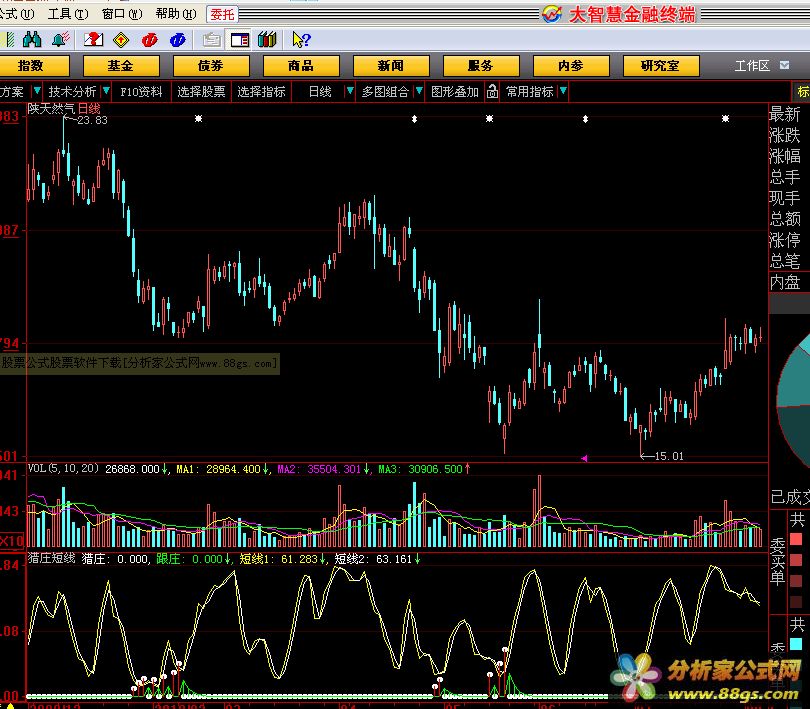
Task: Click the 总额 label in the side panel
Action: click(x=785, y=219)
